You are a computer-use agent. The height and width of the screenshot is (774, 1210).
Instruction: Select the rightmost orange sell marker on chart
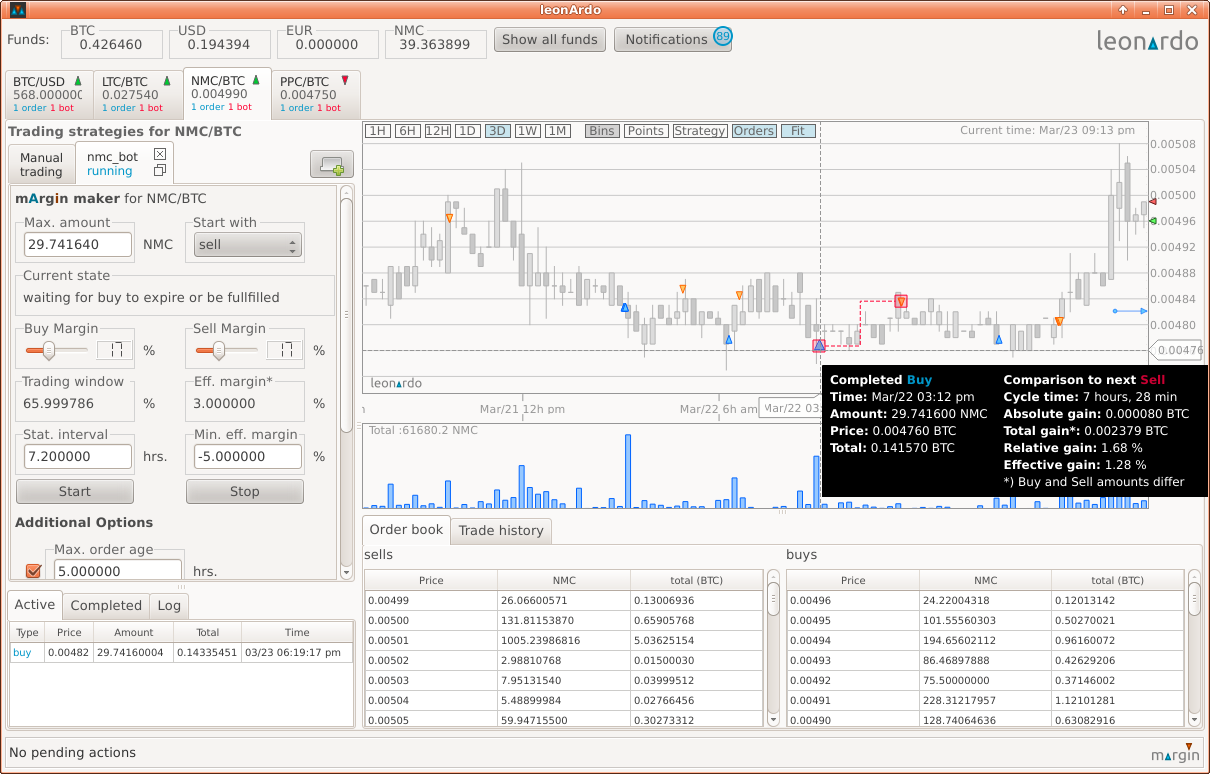click(x=1059, y=321)
